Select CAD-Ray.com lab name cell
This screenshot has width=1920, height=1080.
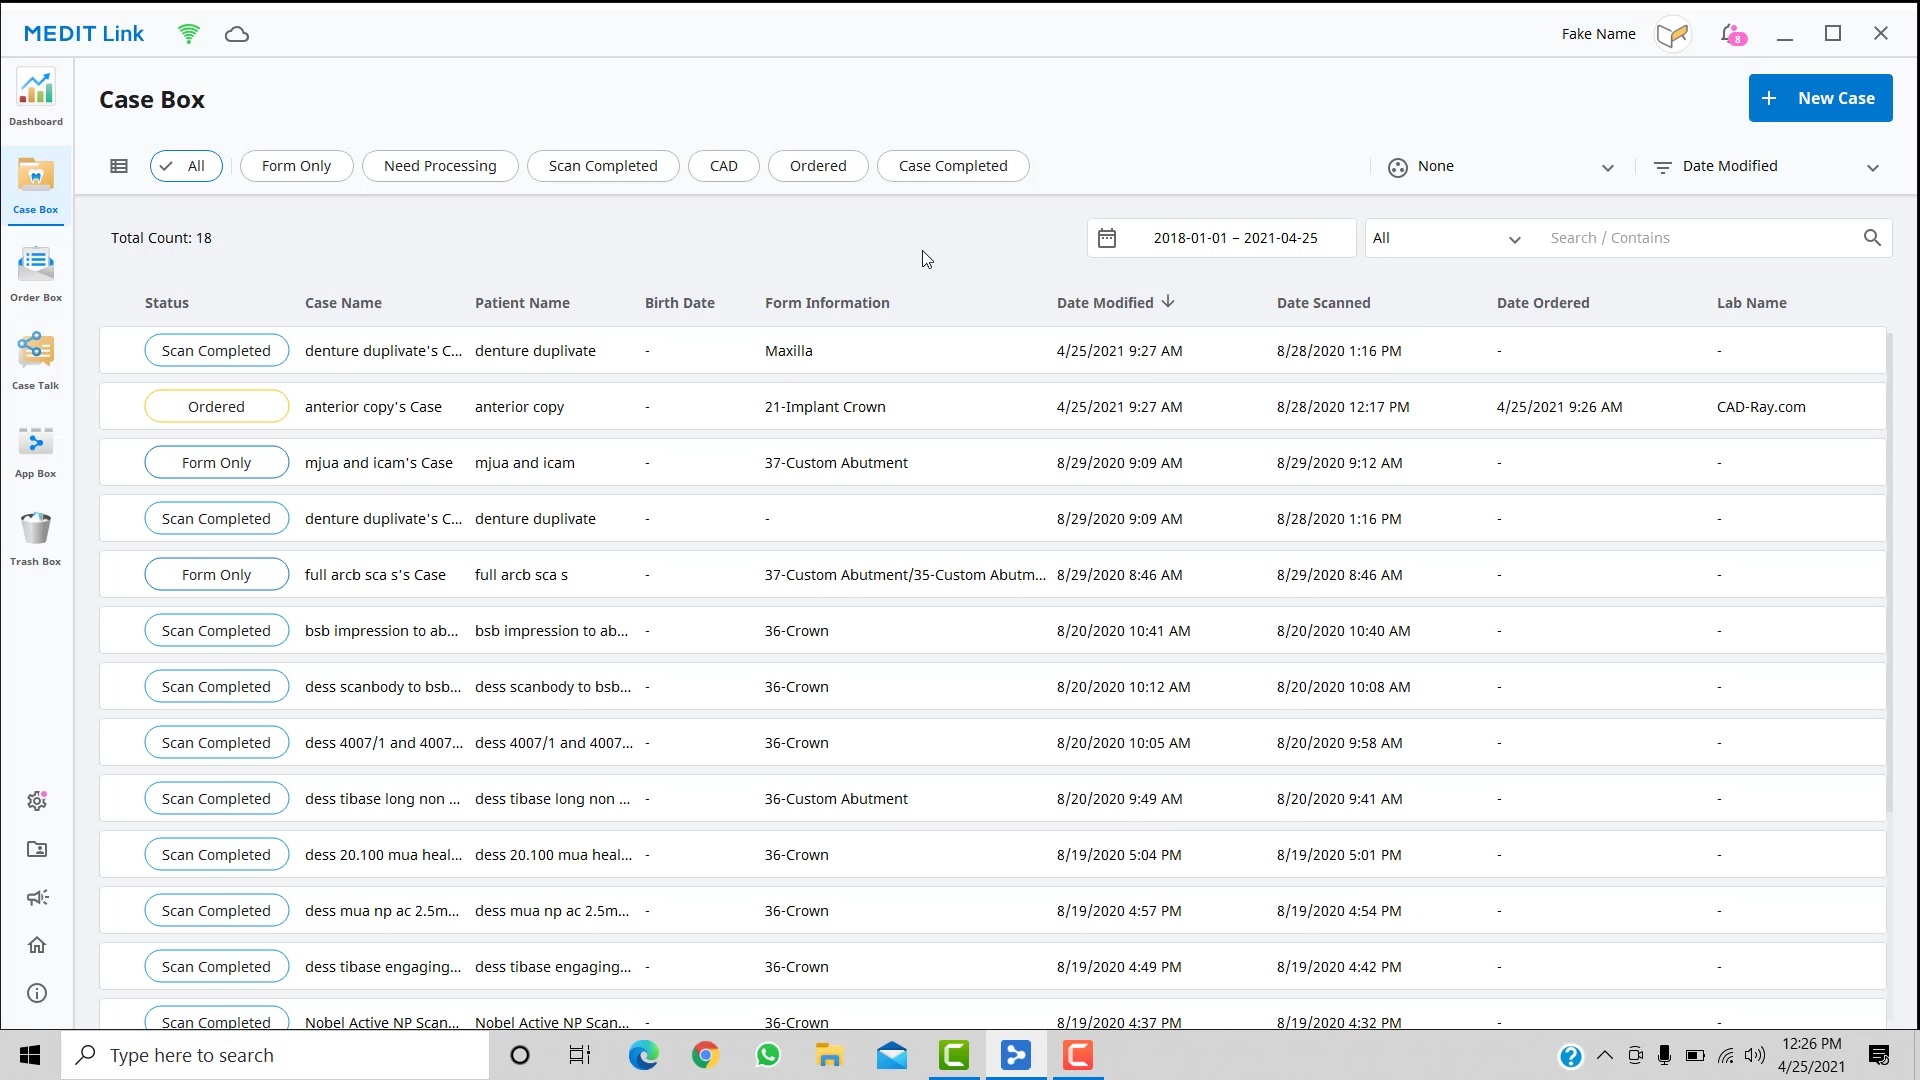[x=1761, y=407]
